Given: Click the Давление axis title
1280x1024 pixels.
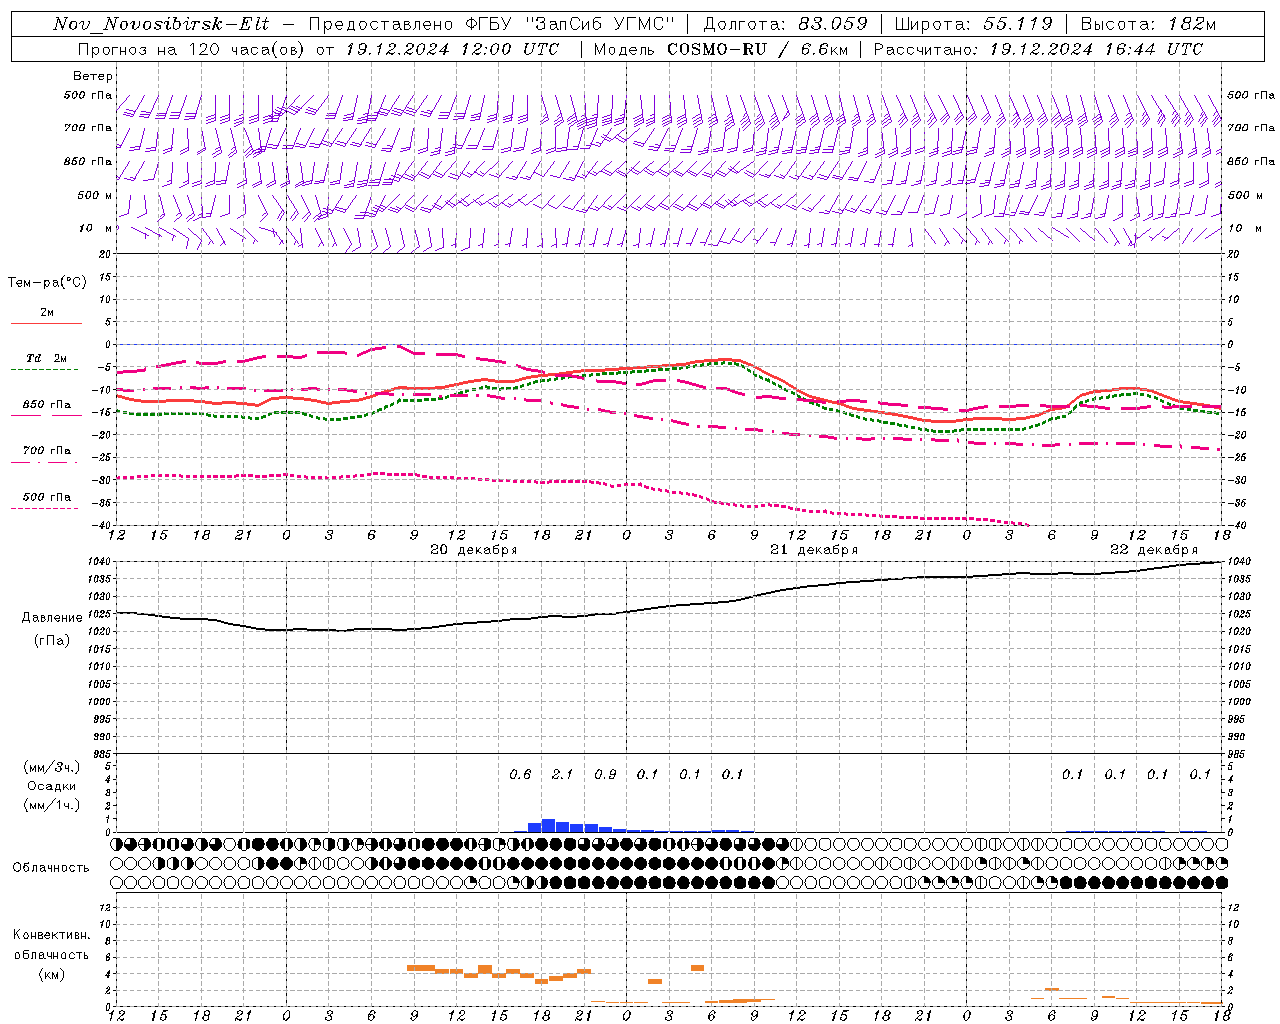Looking at the screenshot, I should (52, 618).
